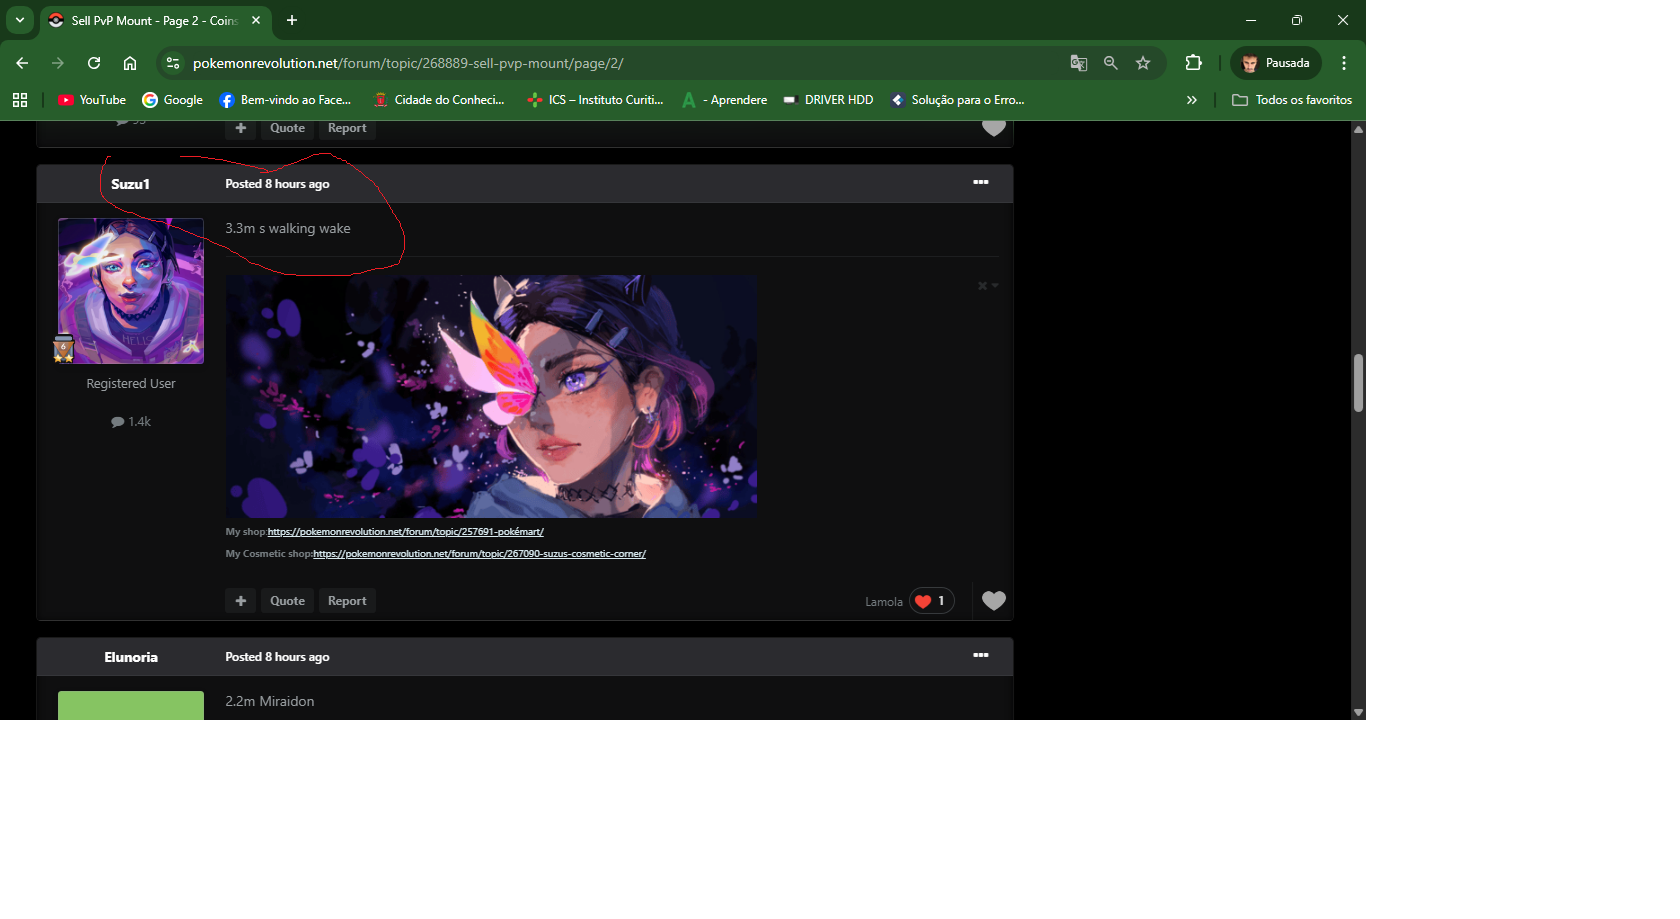The width and height of the screenshot is (1680, 919).
Task: Select the Sell PvP Mount tab
Action: (152, 20)
